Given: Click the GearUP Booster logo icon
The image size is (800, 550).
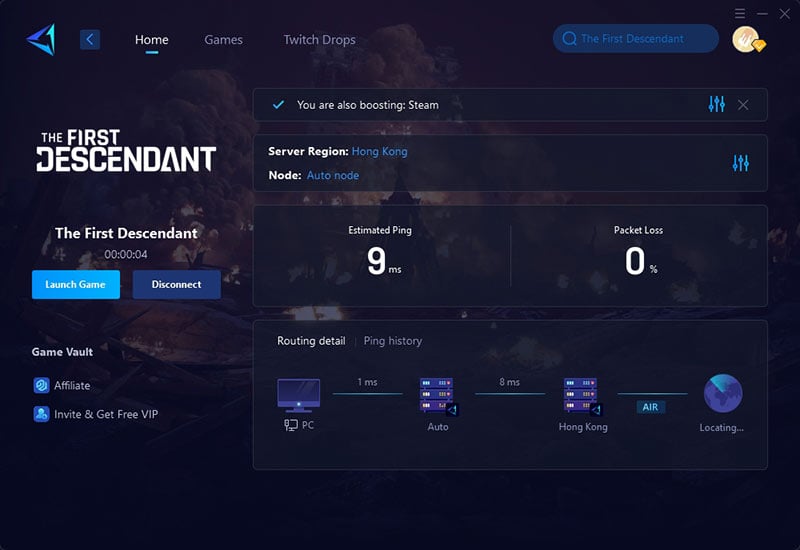Looking at the screenshot, I should [x=41, y=39].
